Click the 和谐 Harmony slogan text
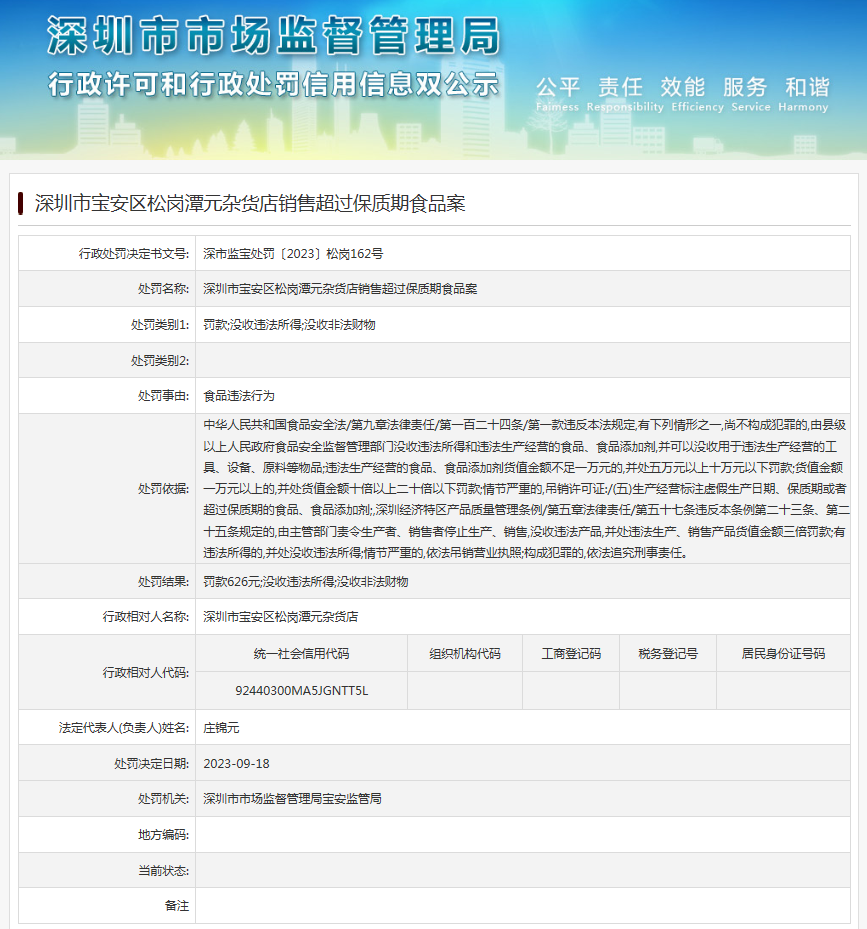 pos(806,93)
